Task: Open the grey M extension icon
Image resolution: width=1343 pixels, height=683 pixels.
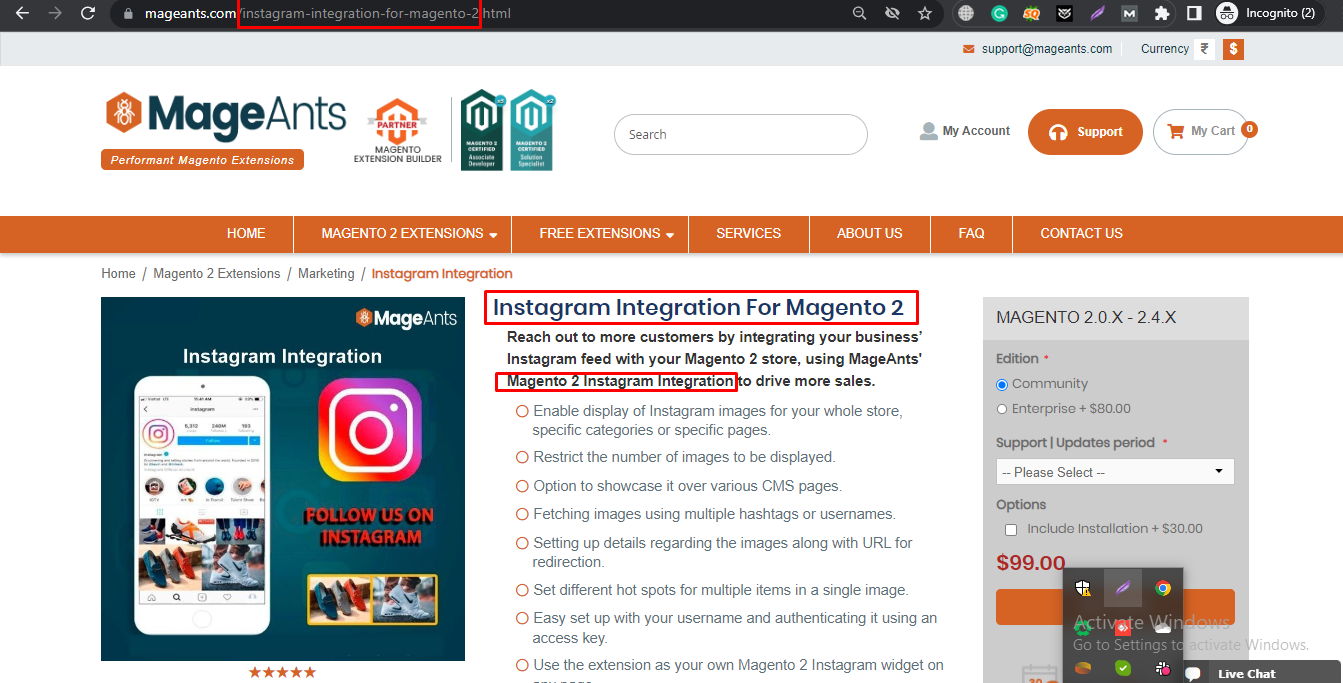Action: pos(1129,14)
